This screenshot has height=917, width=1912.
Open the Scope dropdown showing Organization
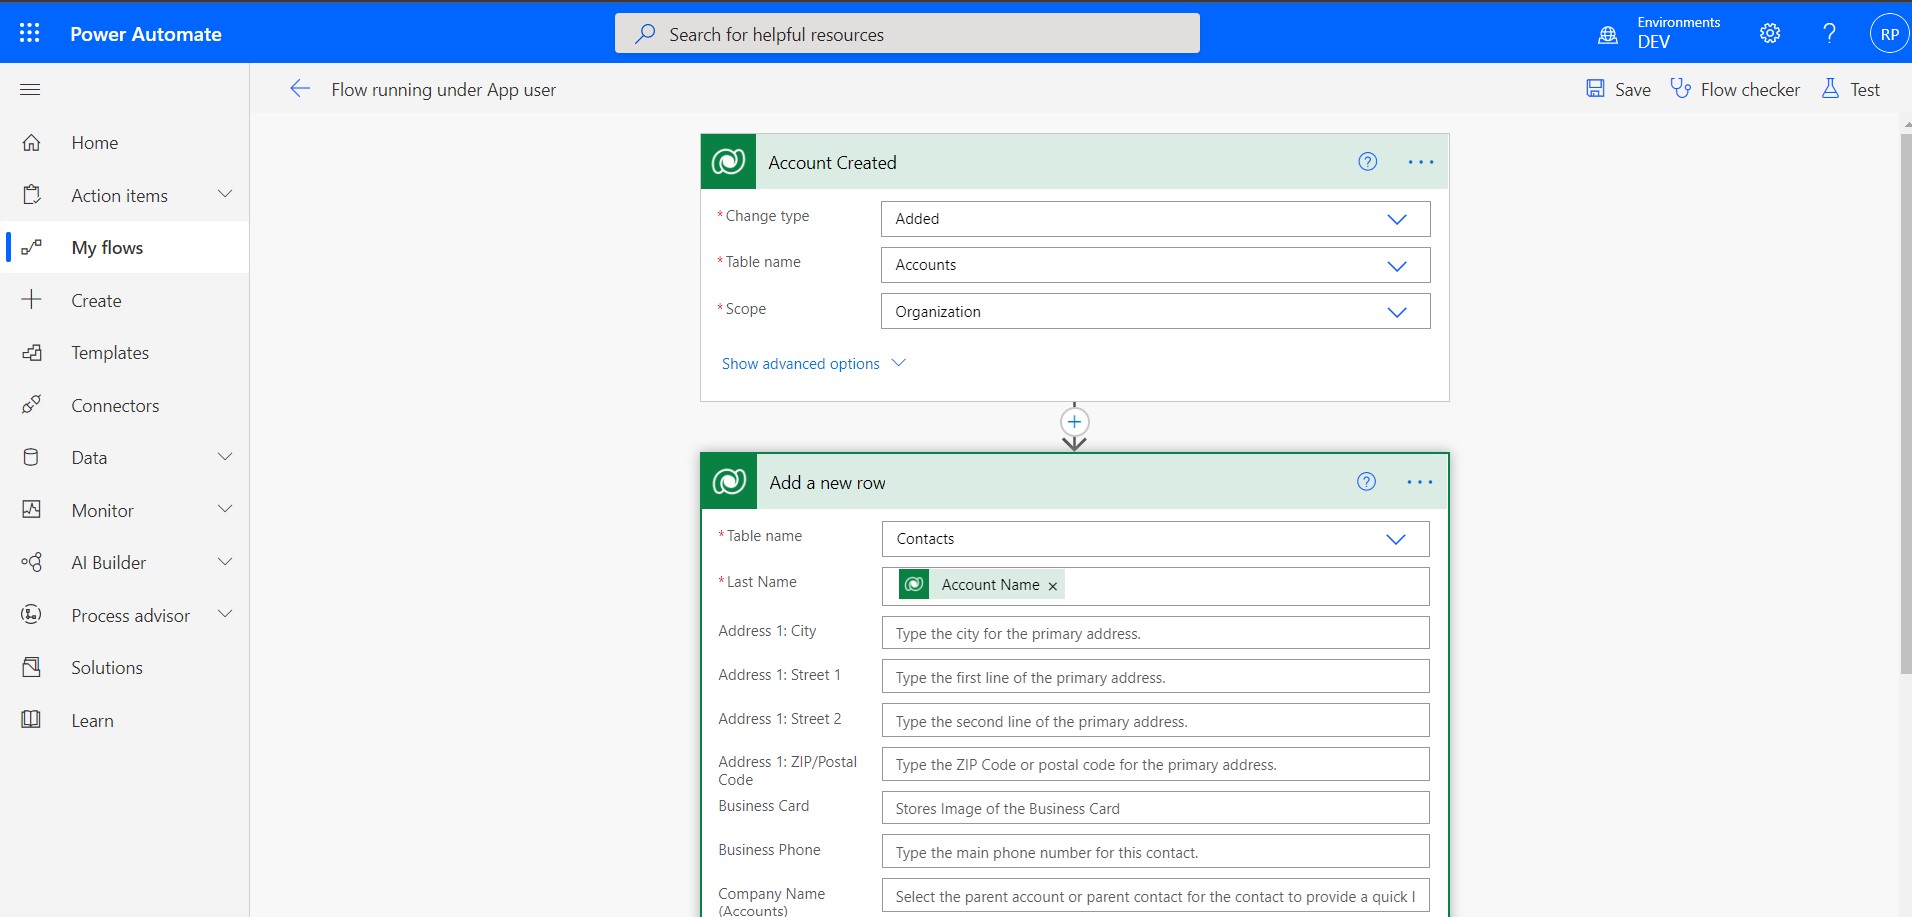tap(1155, 312)
